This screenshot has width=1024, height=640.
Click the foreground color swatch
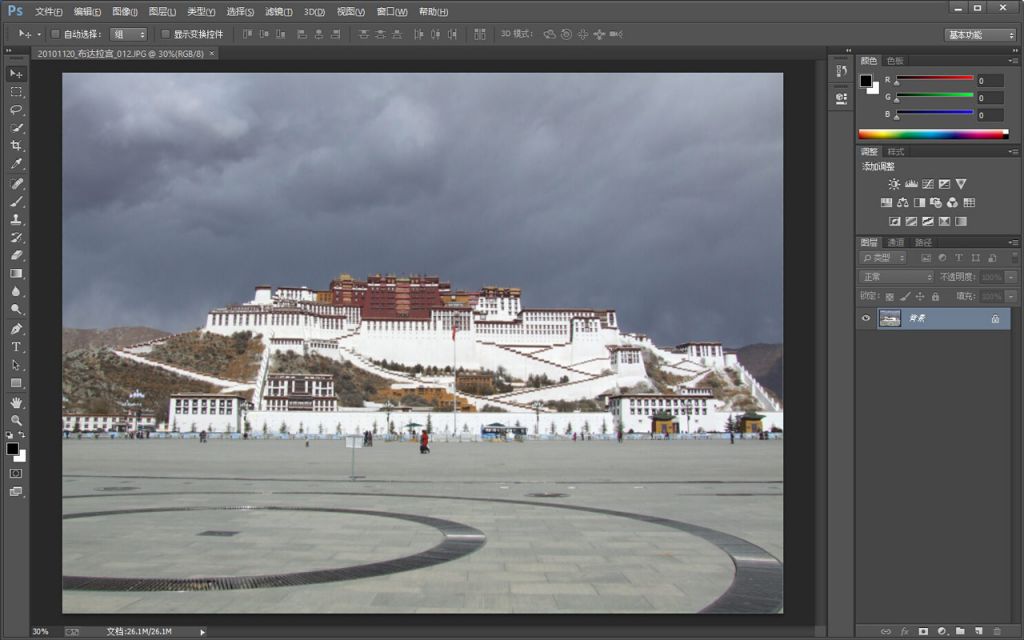(15, 448)
